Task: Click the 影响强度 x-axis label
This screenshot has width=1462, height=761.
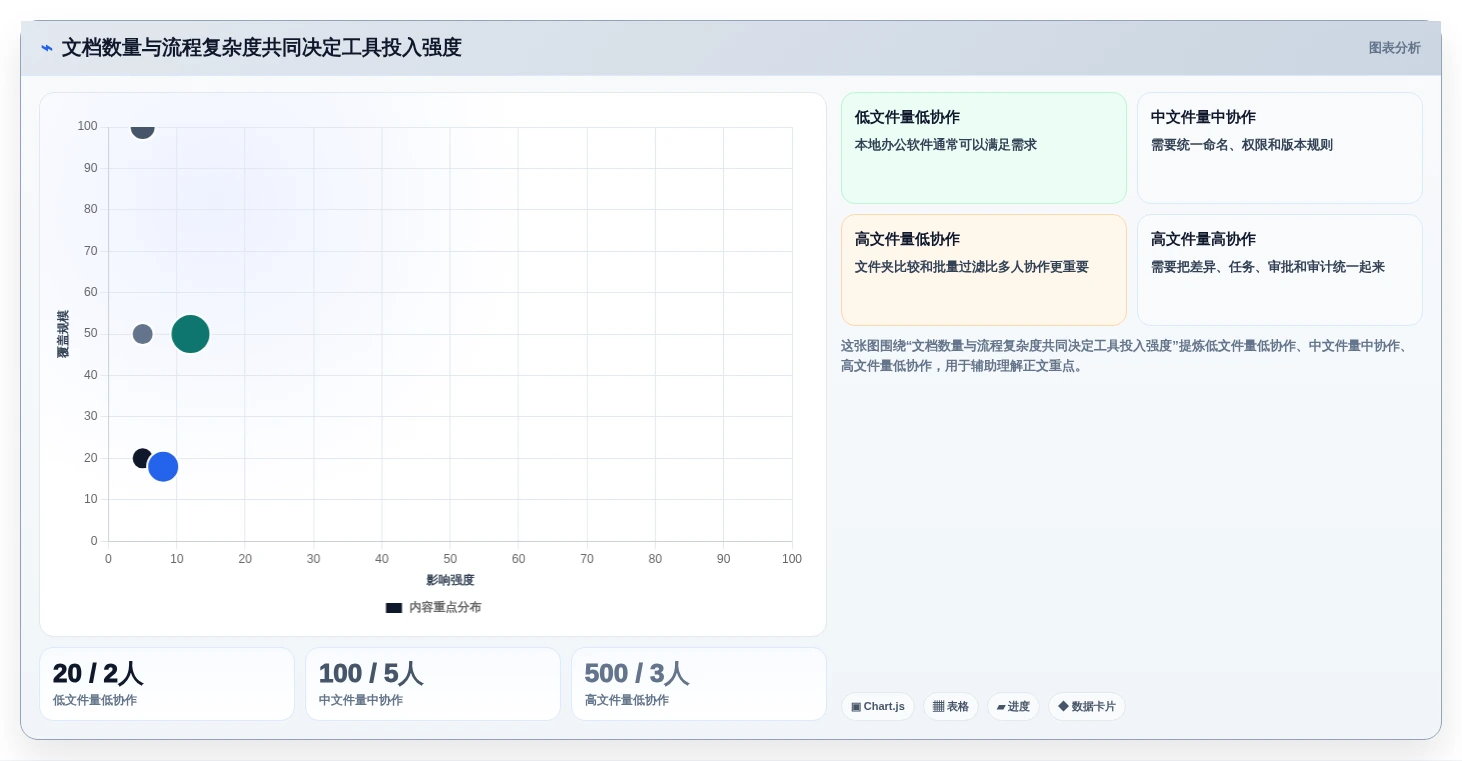Action: pyautogui.click(x=450, y=580)
